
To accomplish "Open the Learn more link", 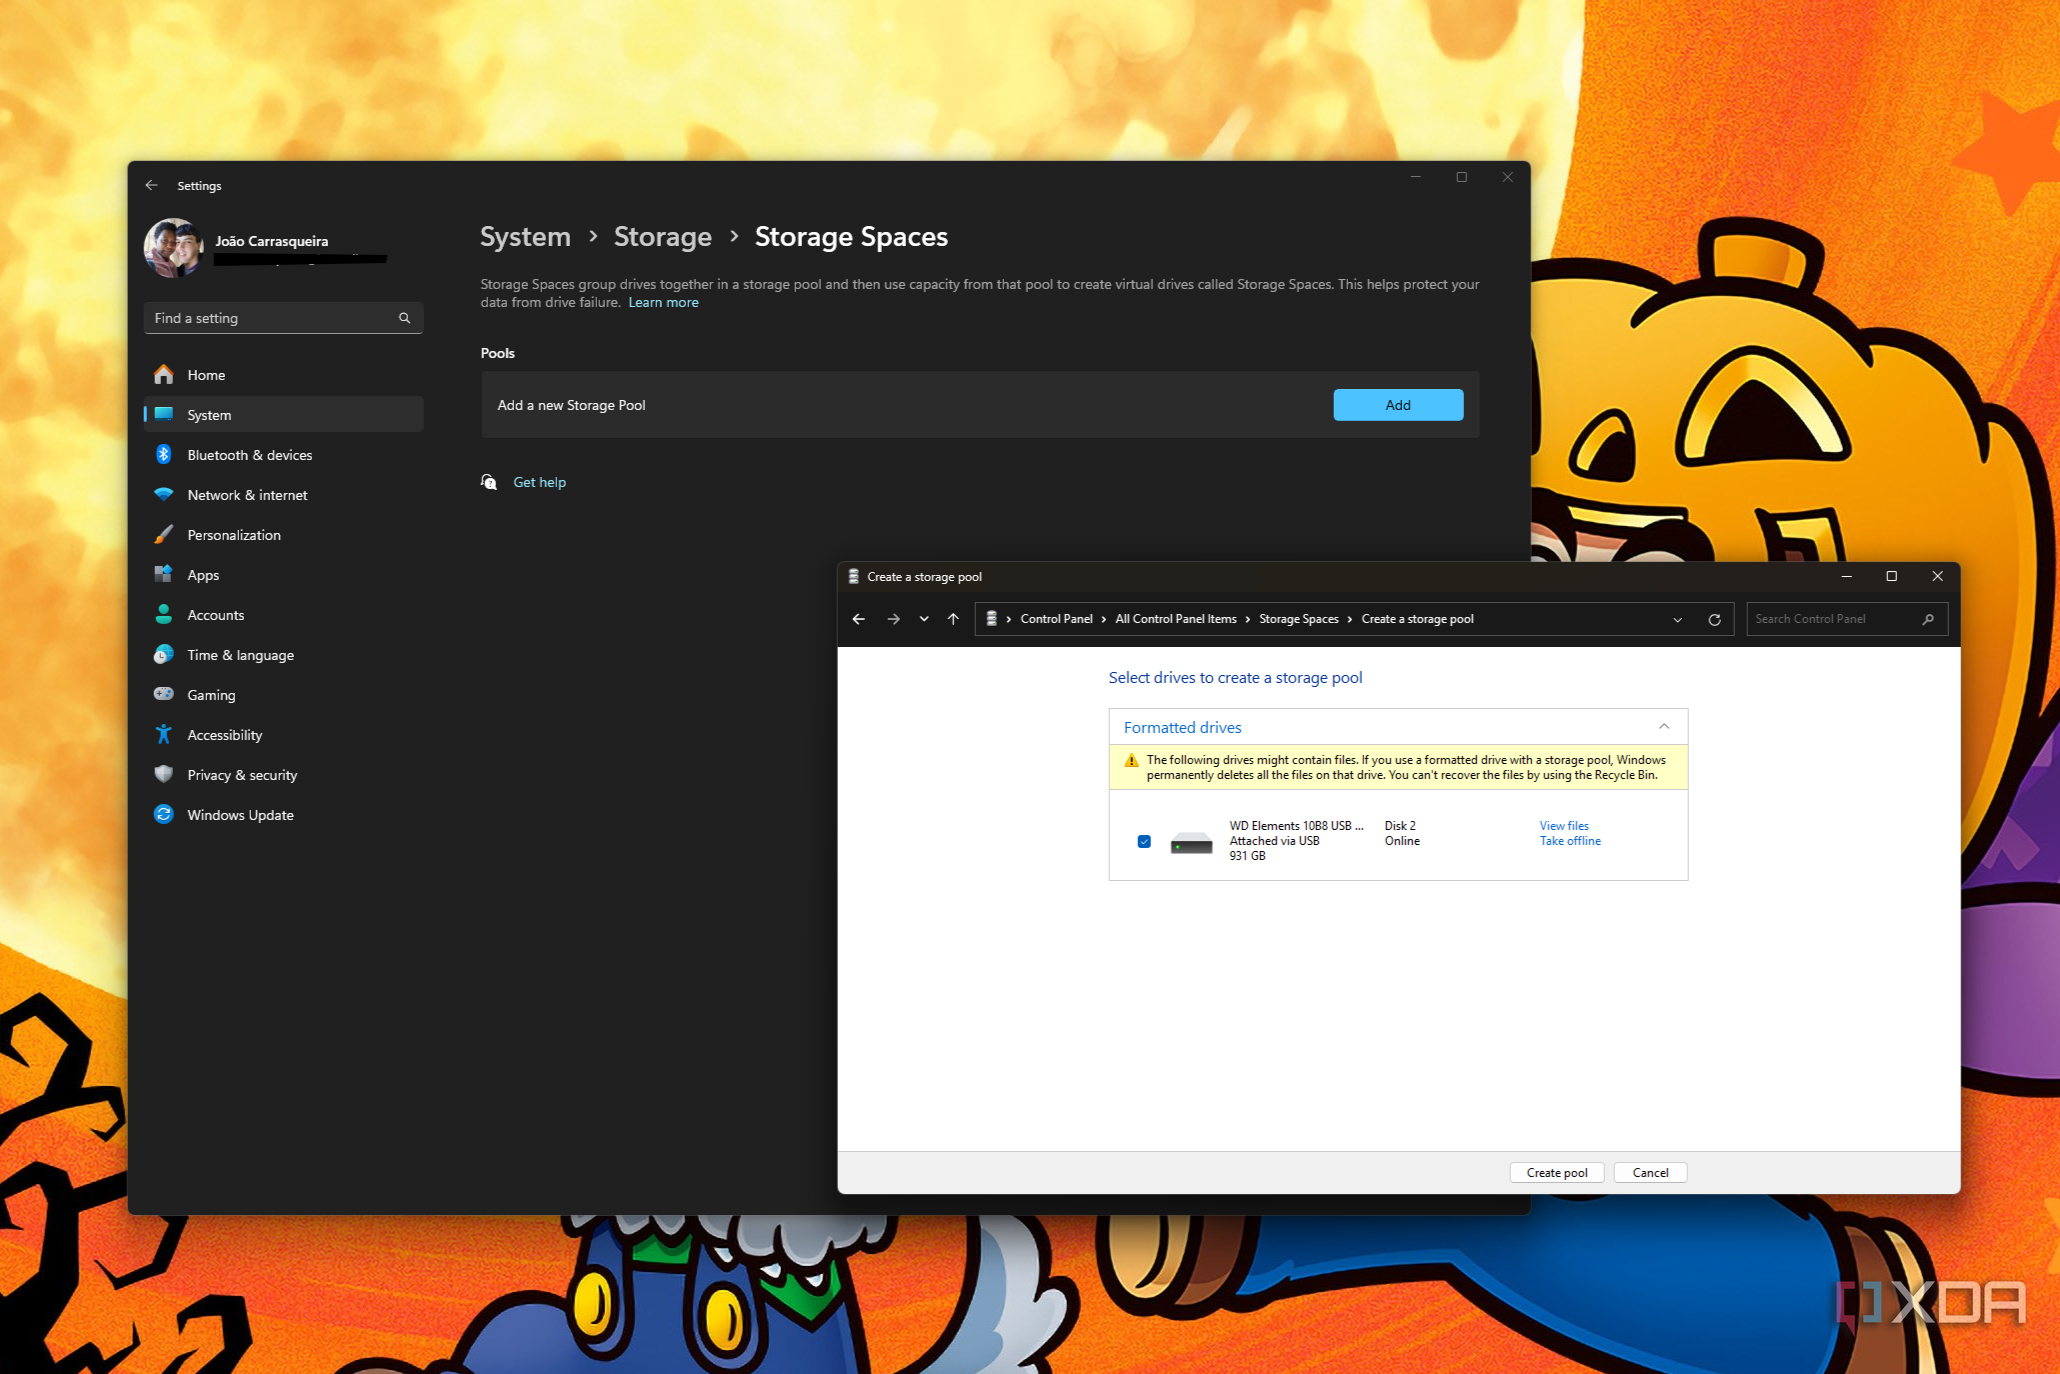I will tap(663, 302).
